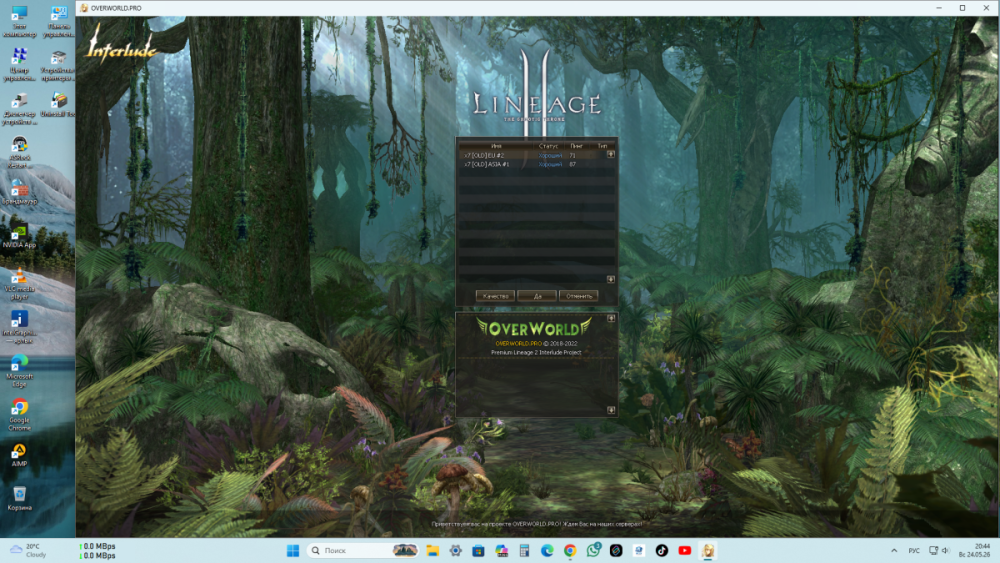Sort server list by Статус column

(548, 146)
